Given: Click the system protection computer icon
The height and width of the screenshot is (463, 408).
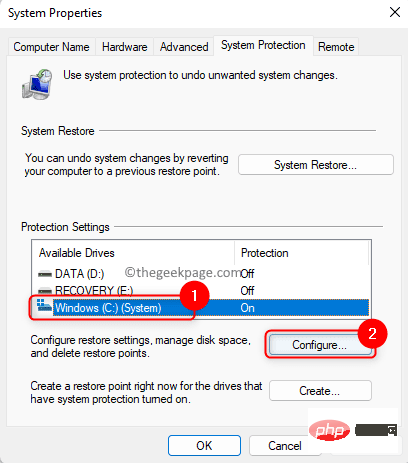Looking at the screenshot, I should click(x=37, y=84).
